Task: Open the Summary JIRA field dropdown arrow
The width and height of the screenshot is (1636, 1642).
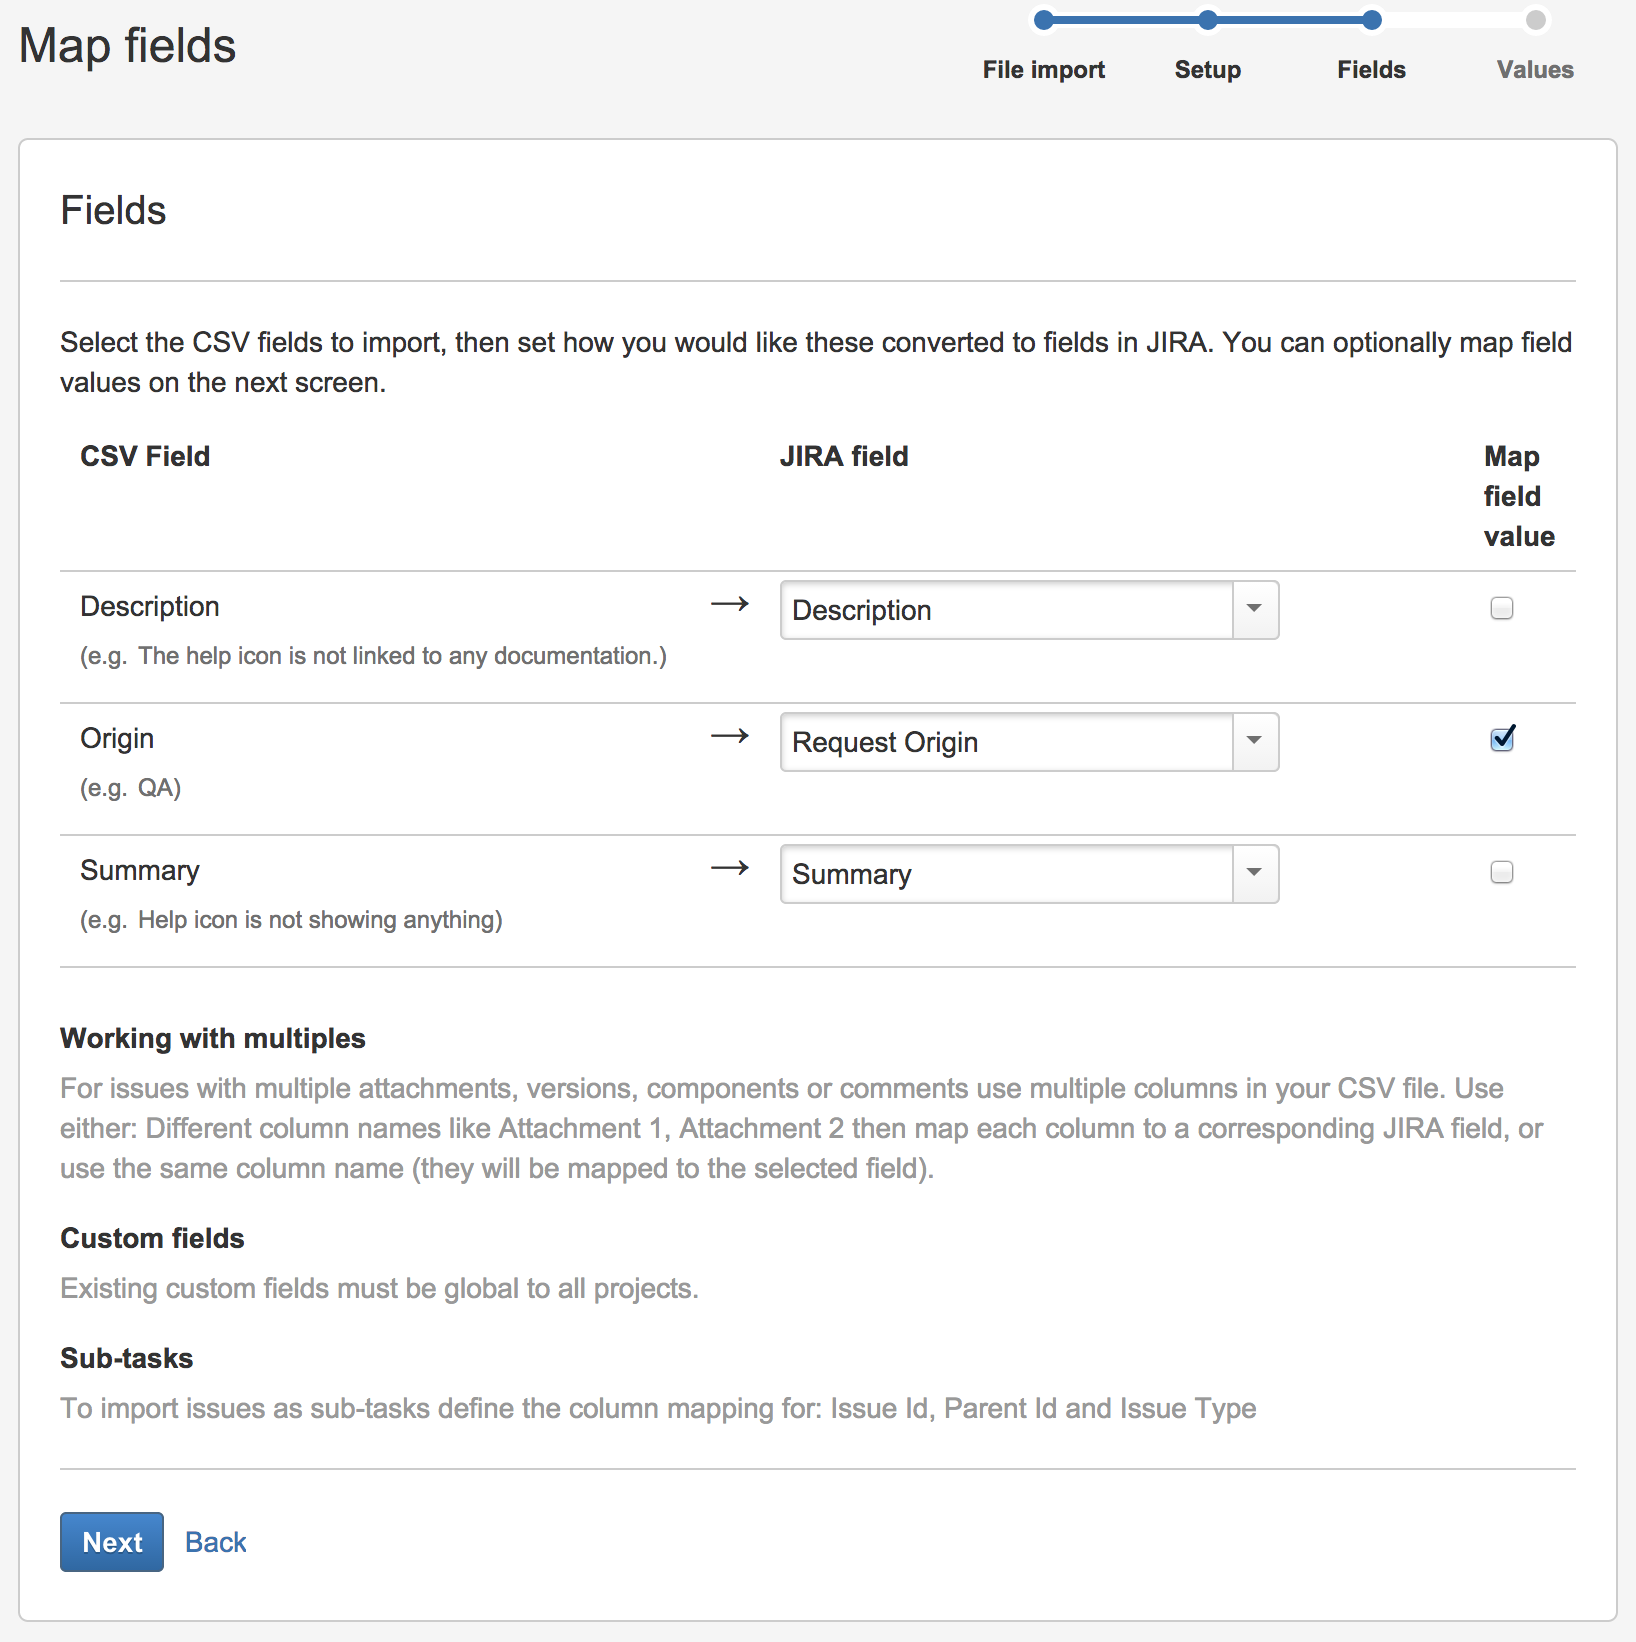Action: point(1255,874)
